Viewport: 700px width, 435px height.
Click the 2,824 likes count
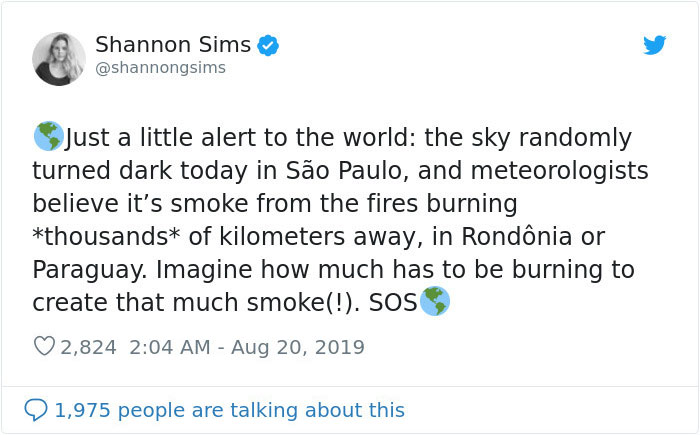click(x=88, y=347)
